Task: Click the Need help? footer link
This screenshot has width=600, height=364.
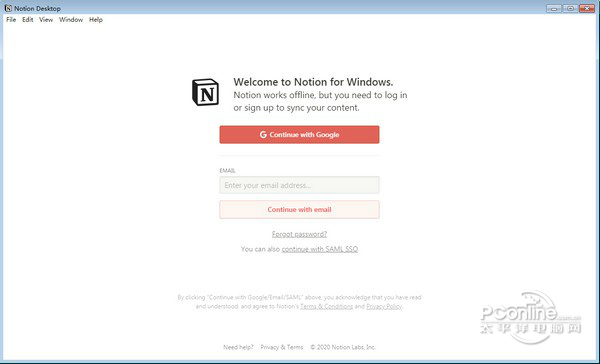Action: click(238, 347)
